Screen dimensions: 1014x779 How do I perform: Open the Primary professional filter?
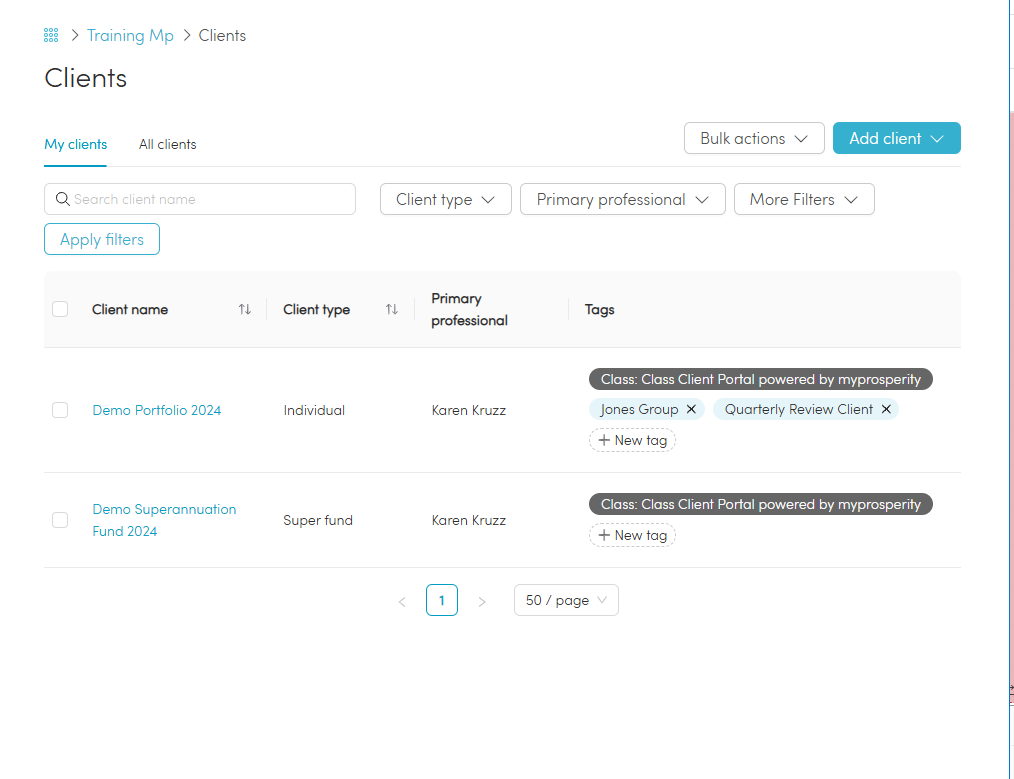point(623,199)
